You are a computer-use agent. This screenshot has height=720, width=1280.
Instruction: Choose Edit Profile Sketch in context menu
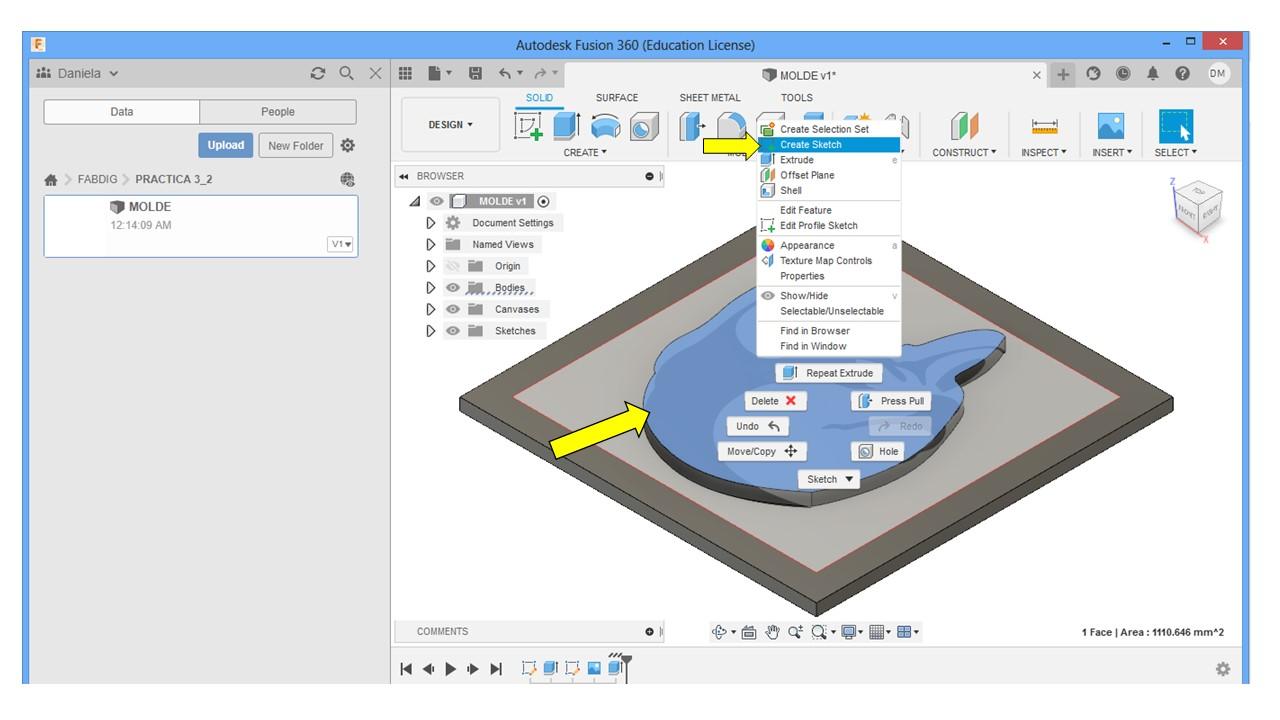click(x=828, y=225)
